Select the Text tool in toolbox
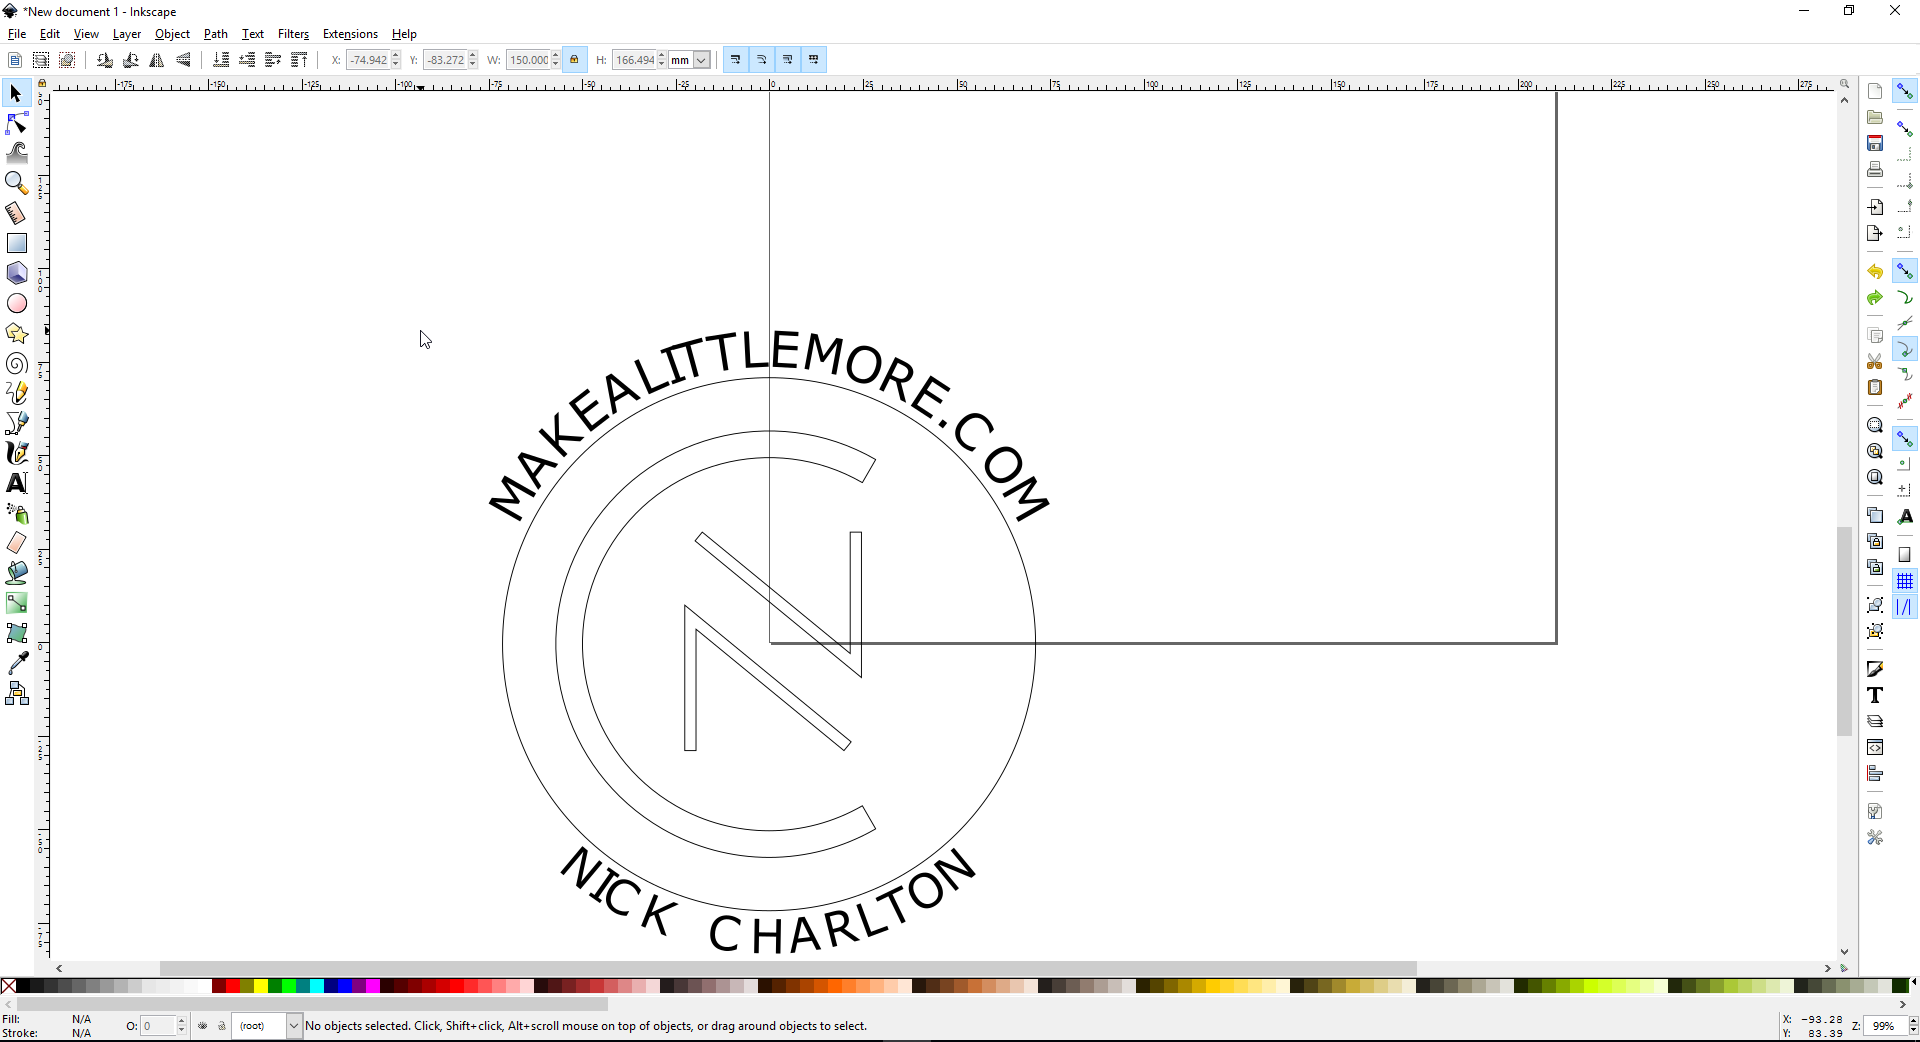Image resolution: width=1920 pixels, height=1042 pixels. click(16, 483)
